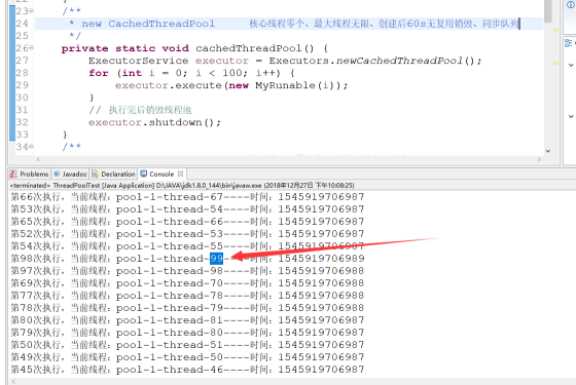
Task: Click the Javadoc tab icon
Action: [57, 174]
